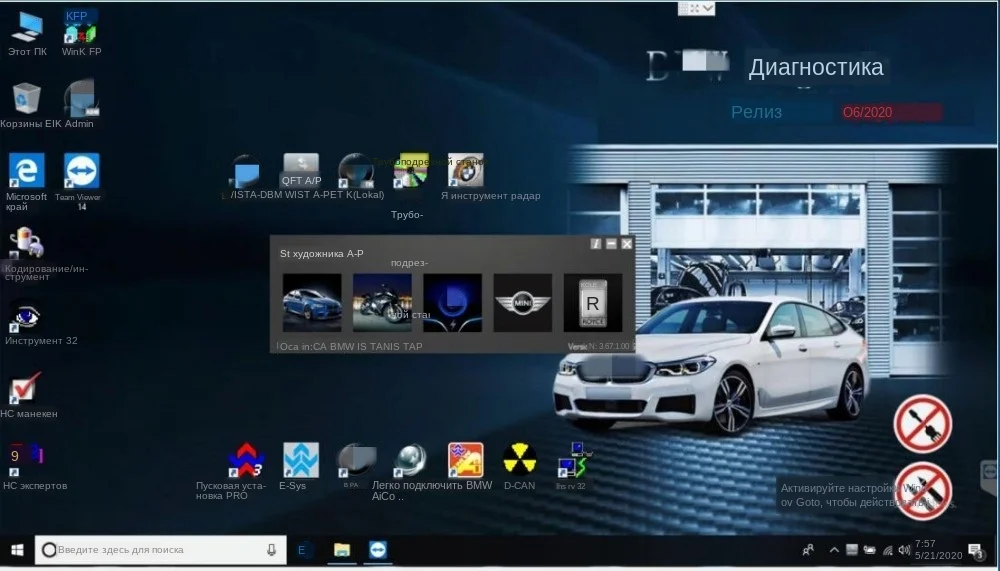Click the volume speaker tray icon
The width and height of the screenshot is (1000, 571).
pyautogui.click(x=904, y=550)
